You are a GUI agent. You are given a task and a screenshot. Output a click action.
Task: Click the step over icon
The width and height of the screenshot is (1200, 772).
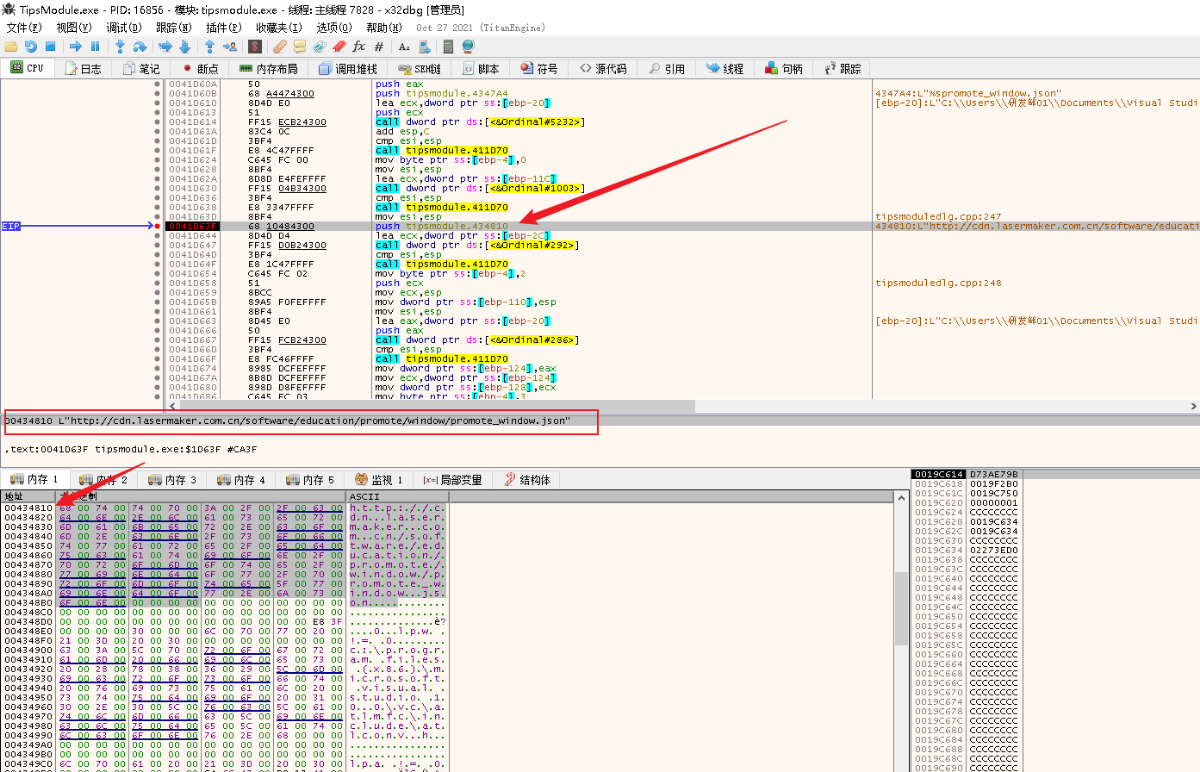(140, 46)
